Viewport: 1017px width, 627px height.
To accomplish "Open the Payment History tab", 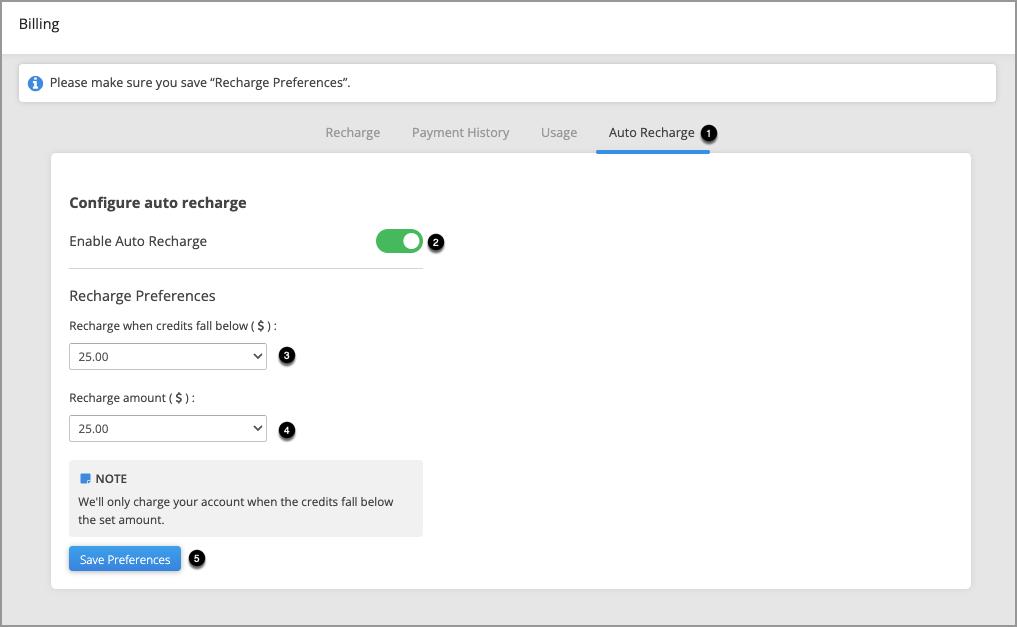I will [461, 132].
